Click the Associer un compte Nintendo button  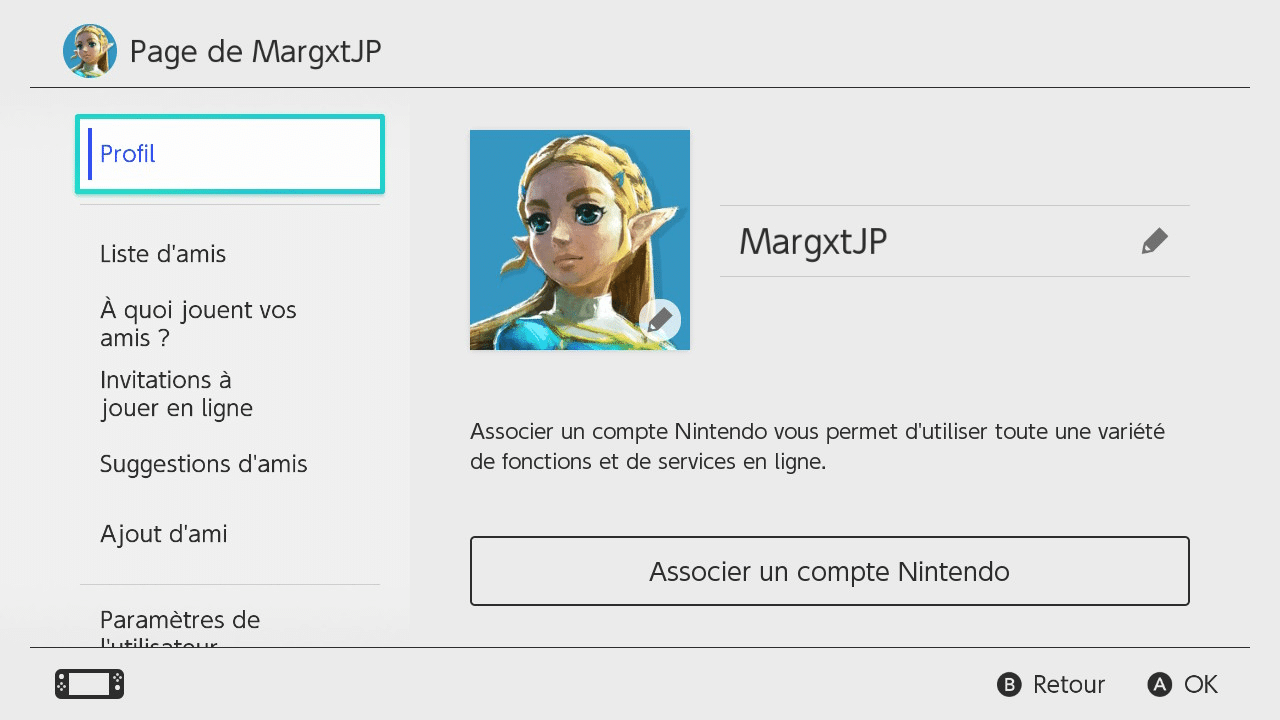[x=830, y=571]
